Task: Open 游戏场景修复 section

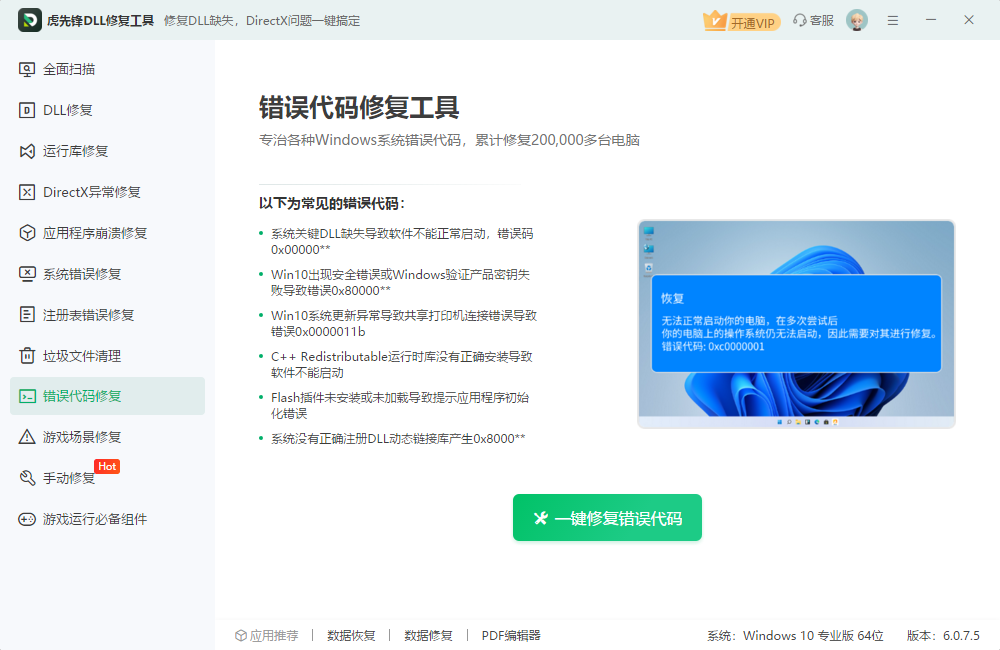Action: click(107, 437)
